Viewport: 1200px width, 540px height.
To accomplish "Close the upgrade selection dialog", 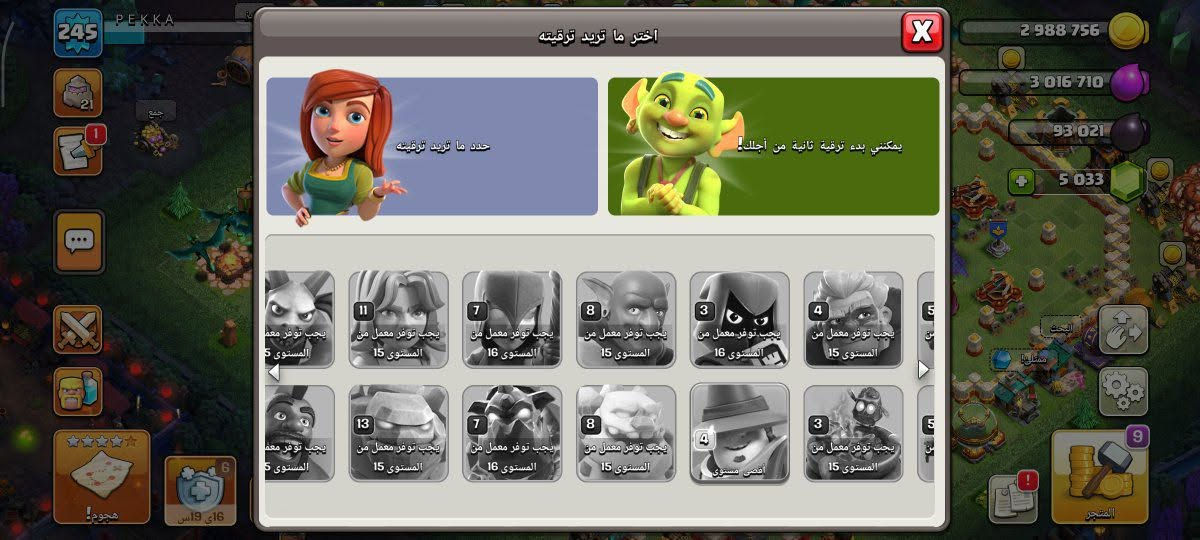I will tap(921, 32).
